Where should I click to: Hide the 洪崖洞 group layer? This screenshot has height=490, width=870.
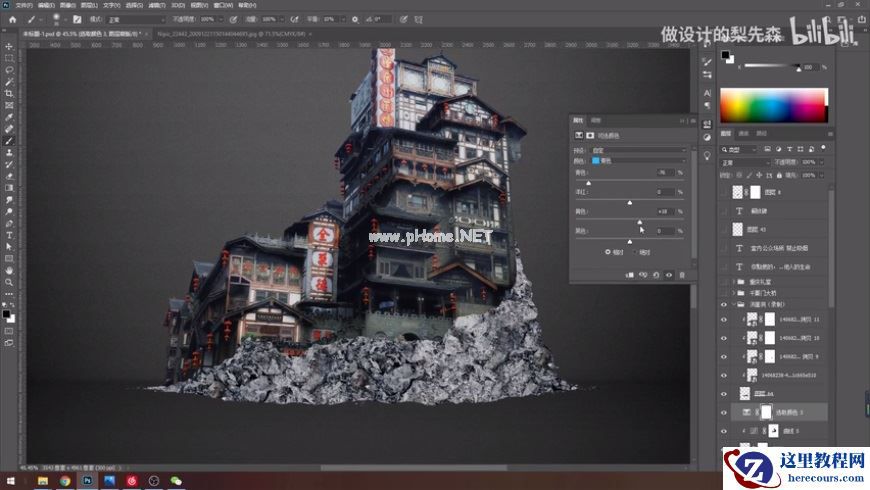(x=724, y=305)
